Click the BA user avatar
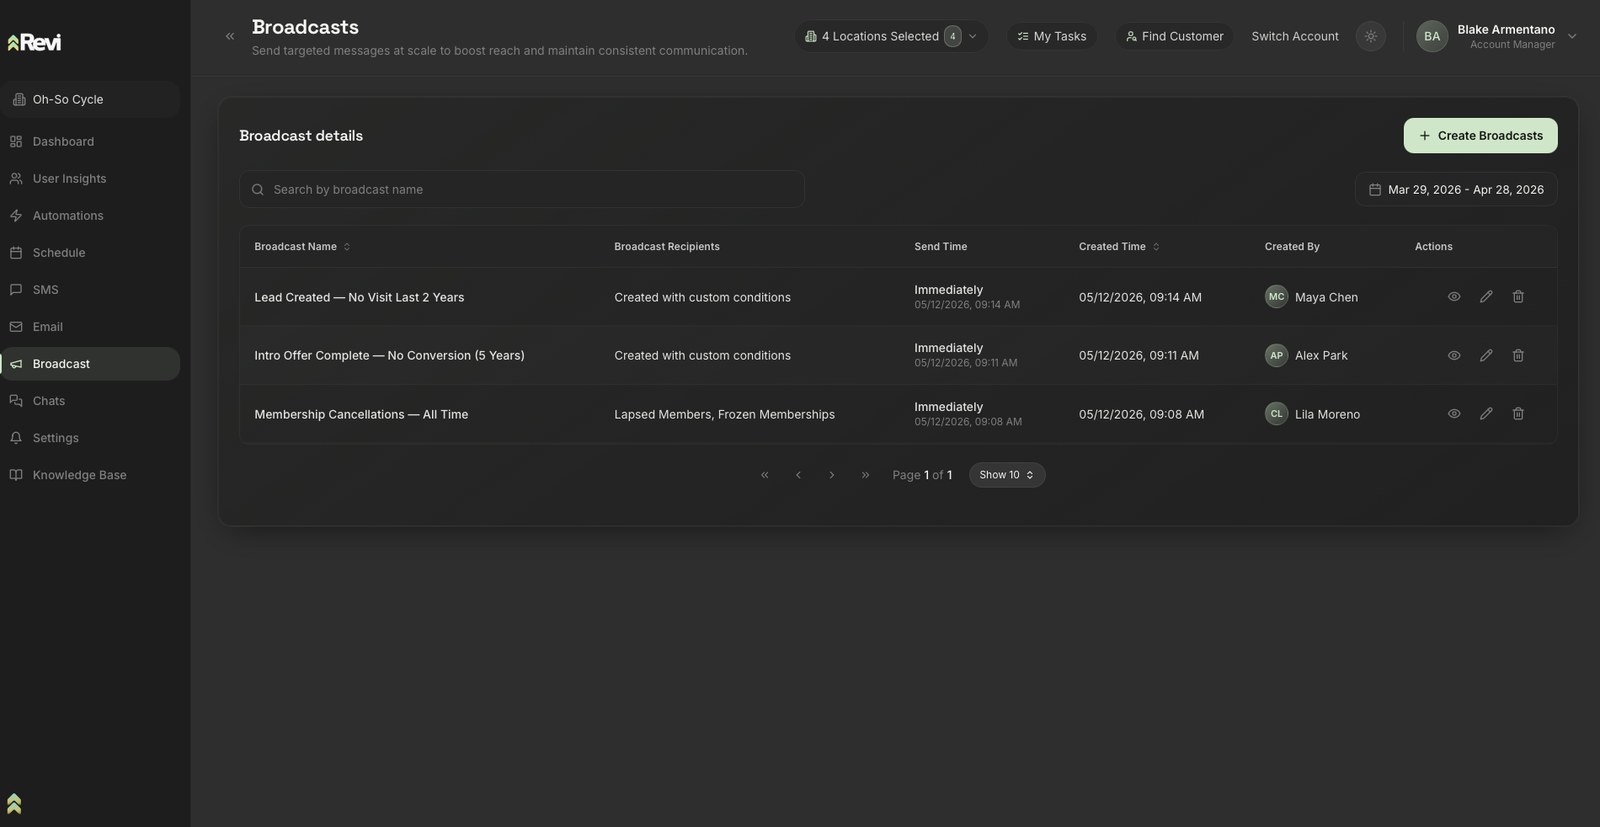The height and width of the screenshot is (827, 1600). coord(1432,36)
